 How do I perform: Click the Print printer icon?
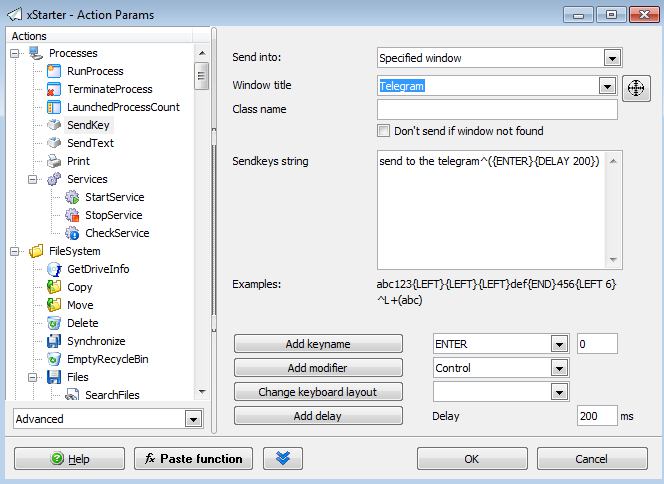[x=54, y=161]
